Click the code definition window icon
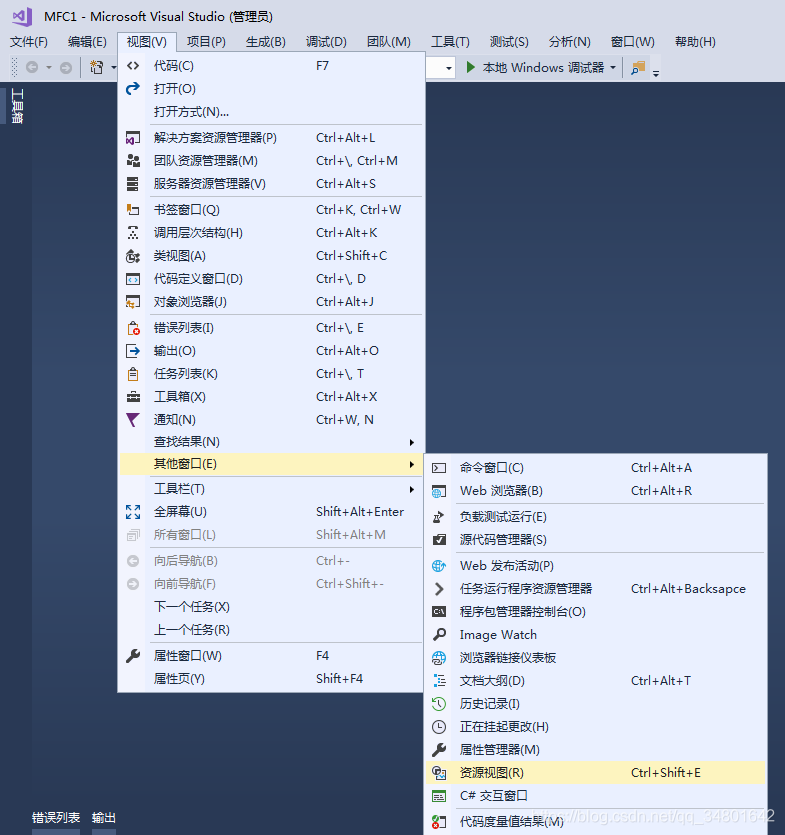This screenshot has width=785, height=835. pyautogui.click(x=133, y=279)
